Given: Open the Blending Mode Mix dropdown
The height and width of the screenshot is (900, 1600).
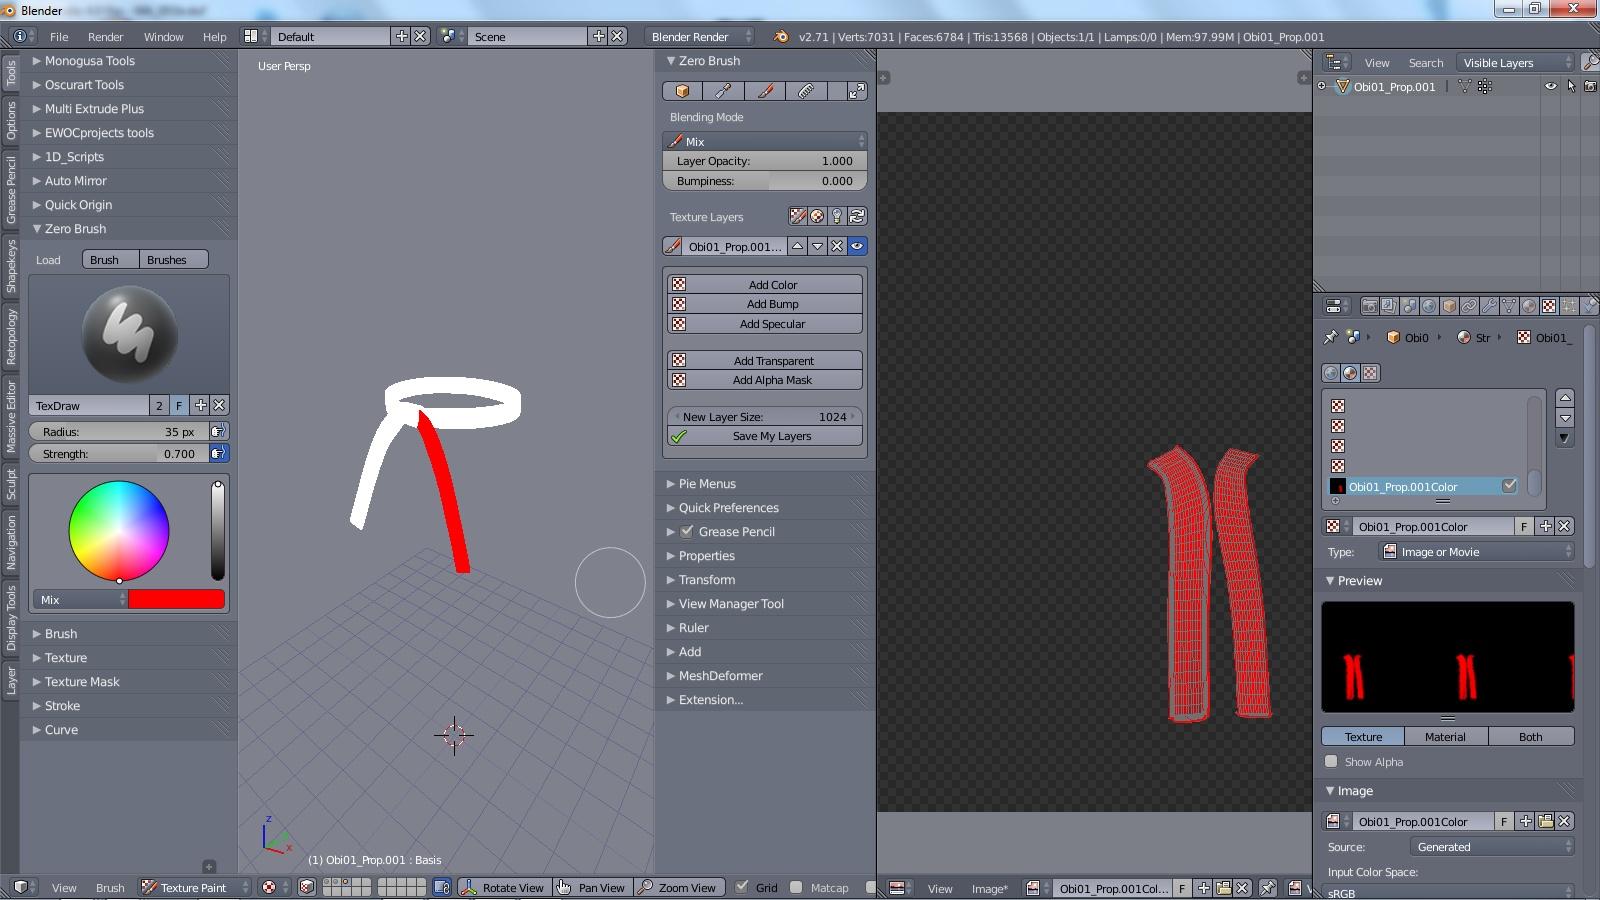Looking at the screenshot, I should pyautogui.click(x=765, y=141).
